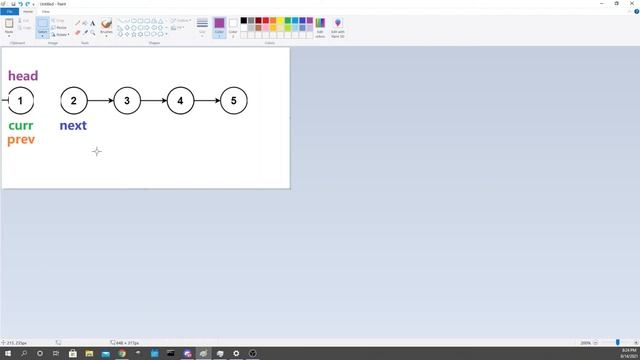Open taskbar Search
The image size is (640, 360).
[x=24, y=353]
